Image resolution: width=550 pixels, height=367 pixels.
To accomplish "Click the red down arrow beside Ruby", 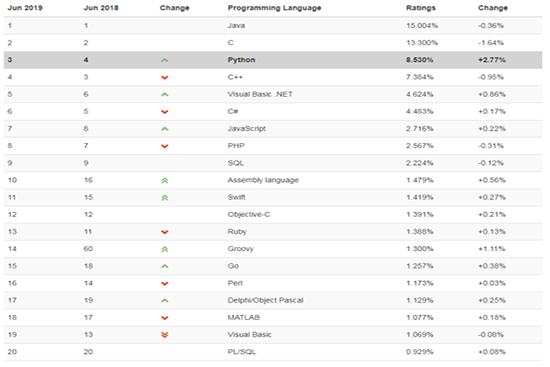I will pos(165,232).
